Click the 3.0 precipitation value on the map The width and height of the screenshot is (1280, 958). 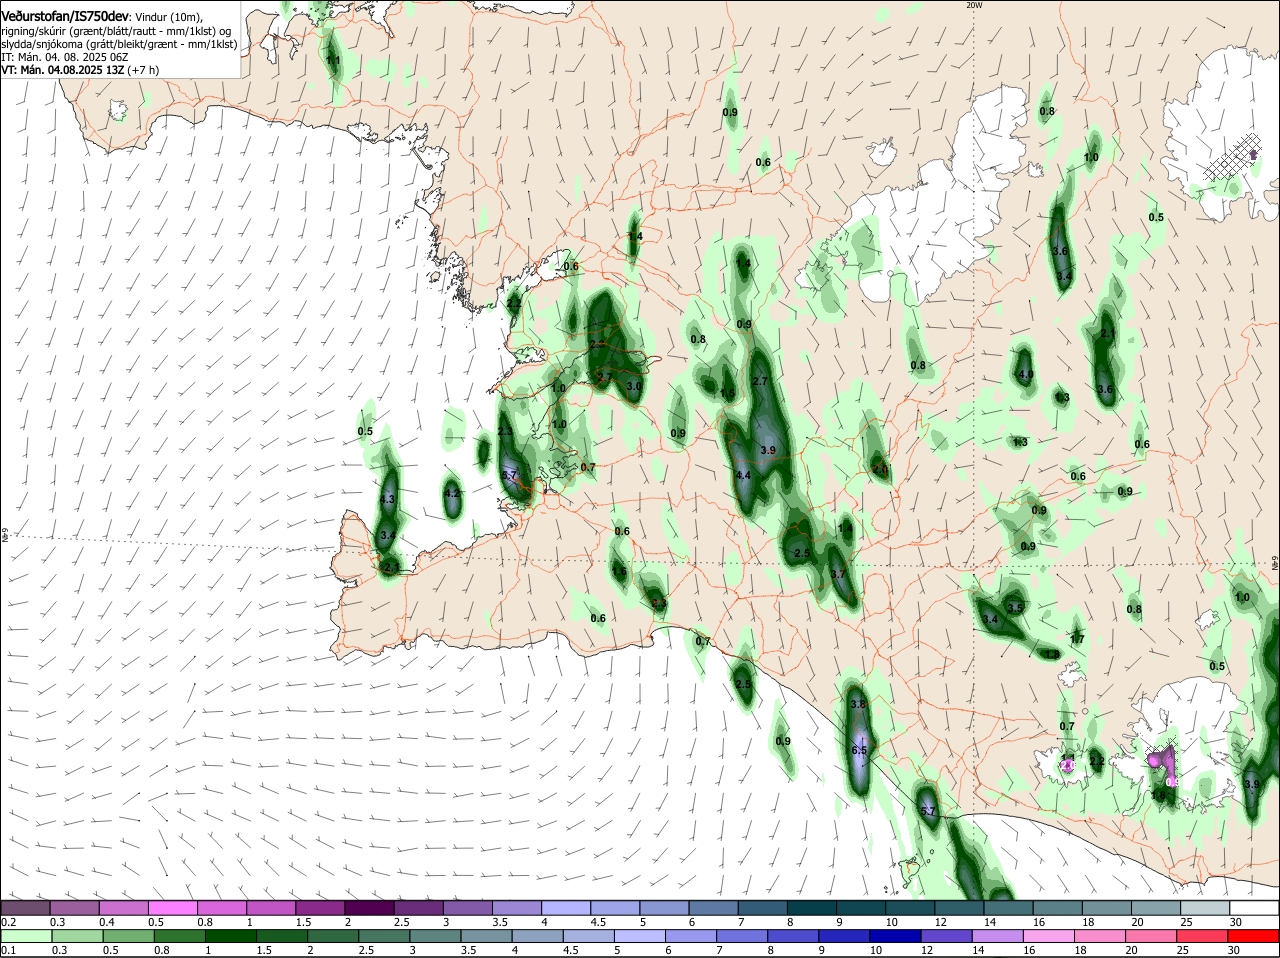[634, 386]
